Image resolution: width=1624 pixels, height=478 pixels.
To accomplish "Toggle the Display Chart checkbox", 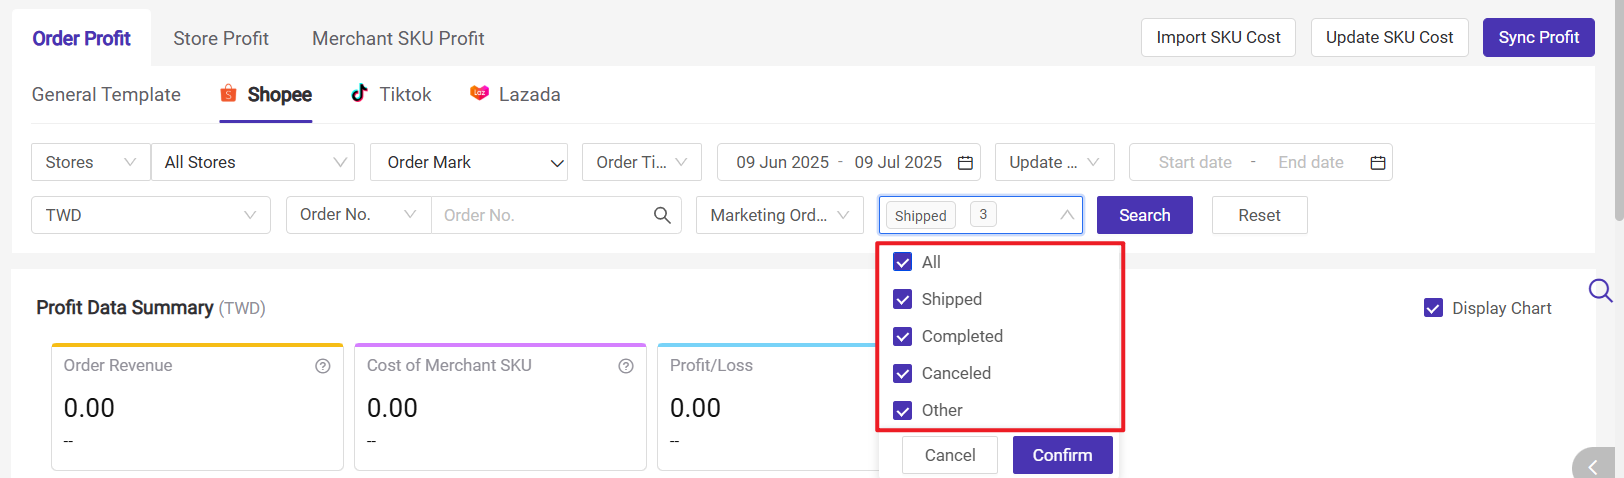I will tap(1433, 308).
